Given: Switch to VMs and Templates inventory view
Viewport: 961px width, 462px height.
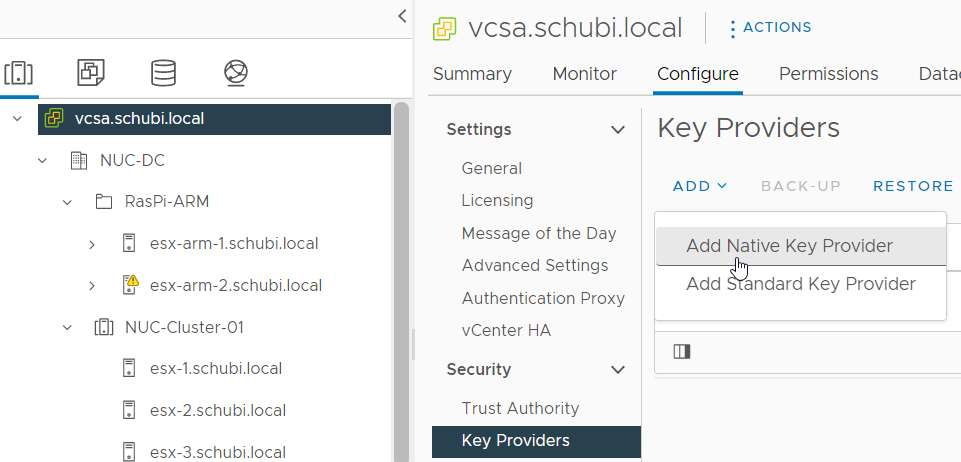Looking at the screenshot, I should click(91, 72).
